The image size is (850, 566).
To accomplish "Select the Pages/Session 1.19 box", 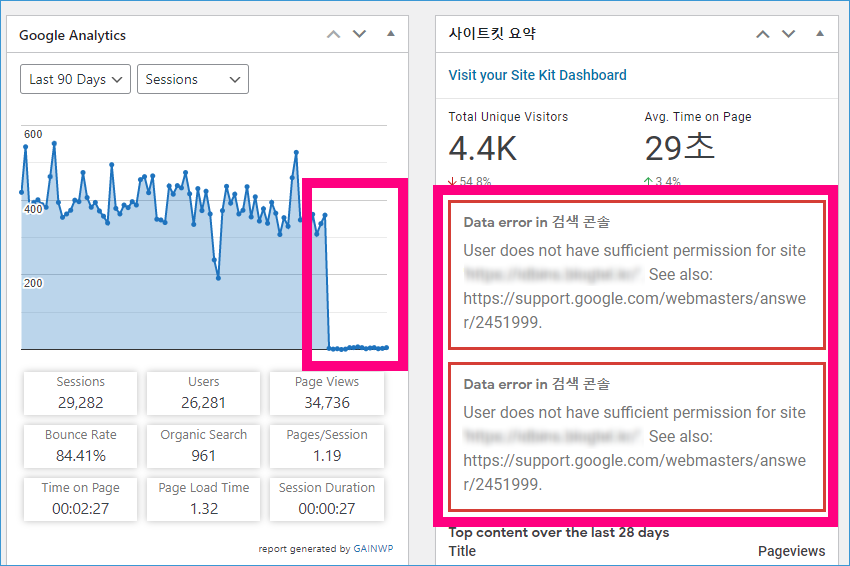I will tap(327, 446).
